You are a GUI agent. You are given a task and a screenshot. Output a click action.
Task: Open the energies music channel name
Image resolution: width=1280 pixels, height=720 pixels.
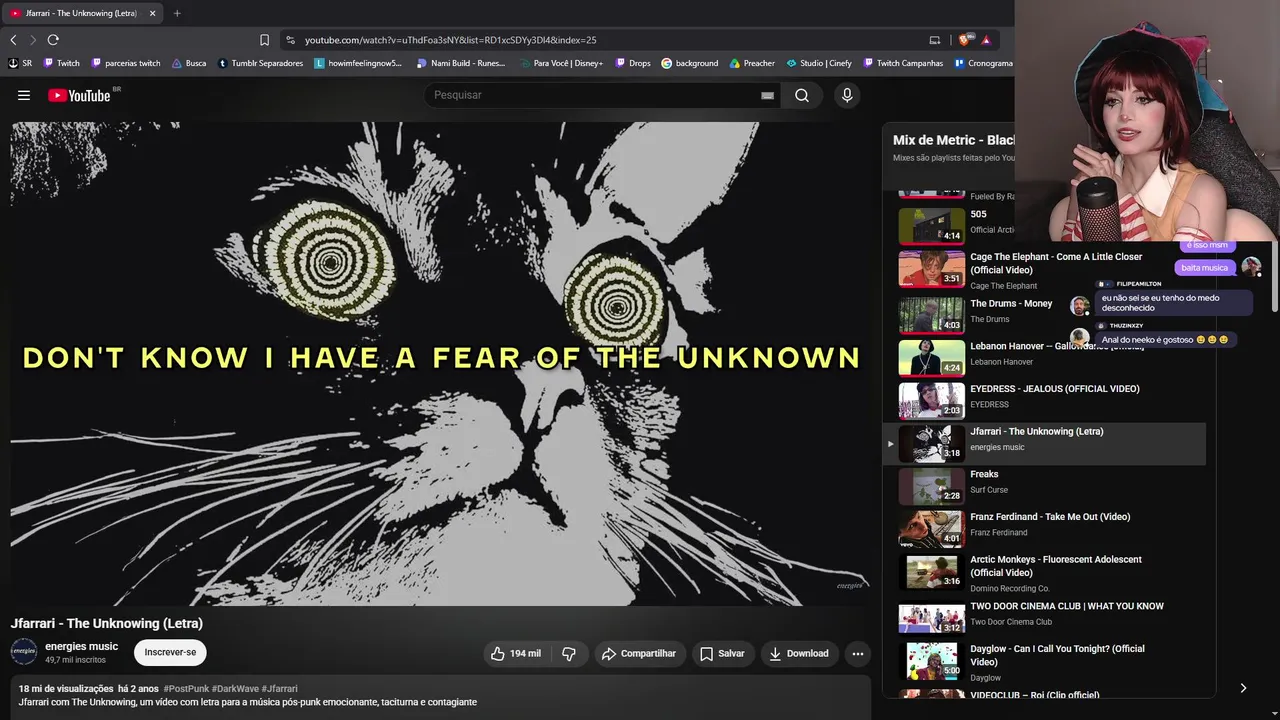click(x=81, y=646)
